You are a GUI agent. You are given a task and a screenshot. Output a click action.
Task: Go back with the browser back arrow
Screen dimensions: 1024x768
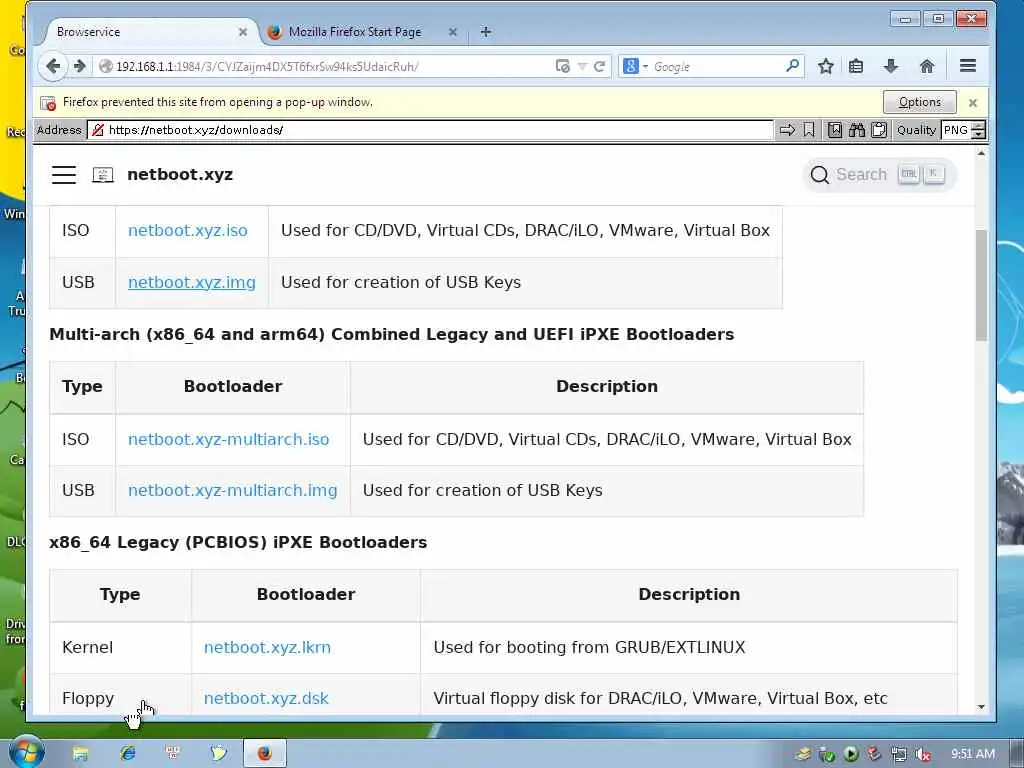(x=53, y=66)
